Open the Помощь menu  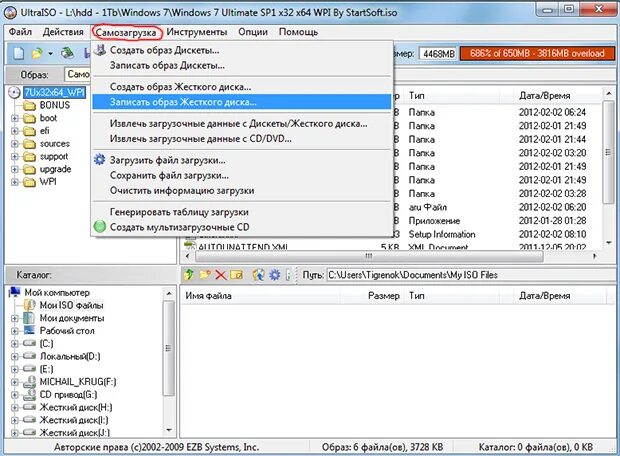pos(298,32)
